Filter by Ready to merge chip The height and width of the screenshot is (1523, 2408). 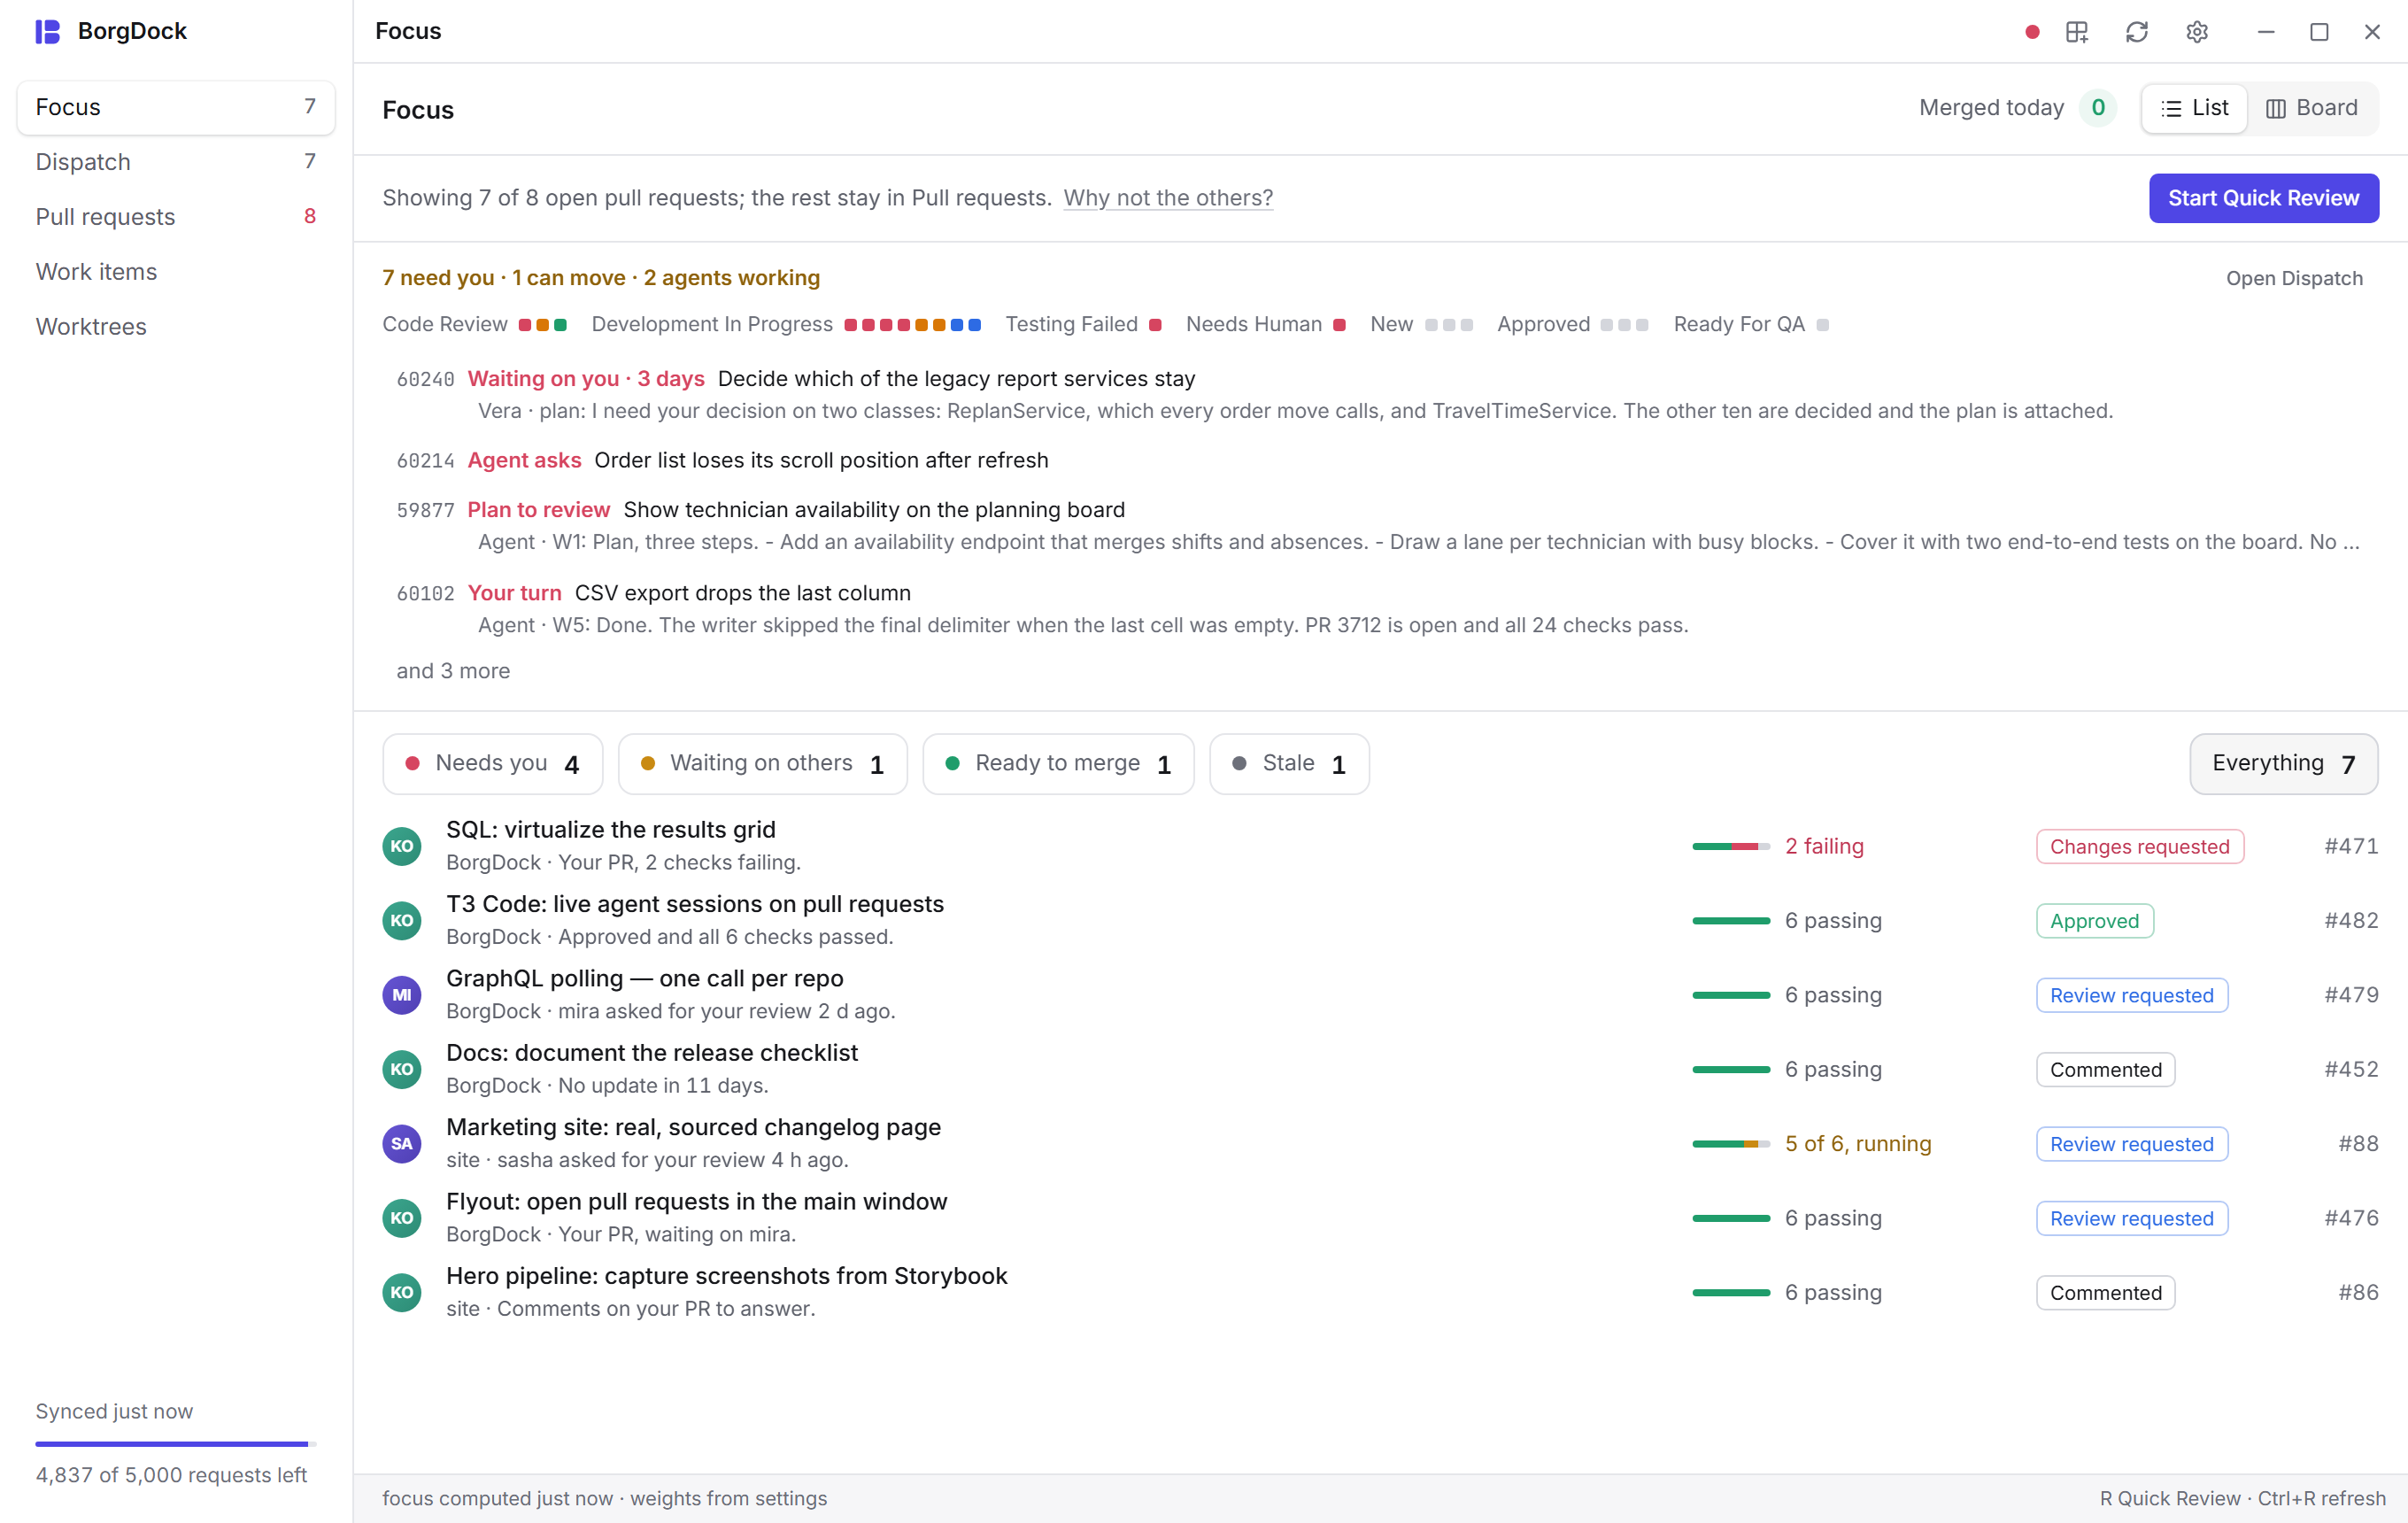(x=1057, y=763)
